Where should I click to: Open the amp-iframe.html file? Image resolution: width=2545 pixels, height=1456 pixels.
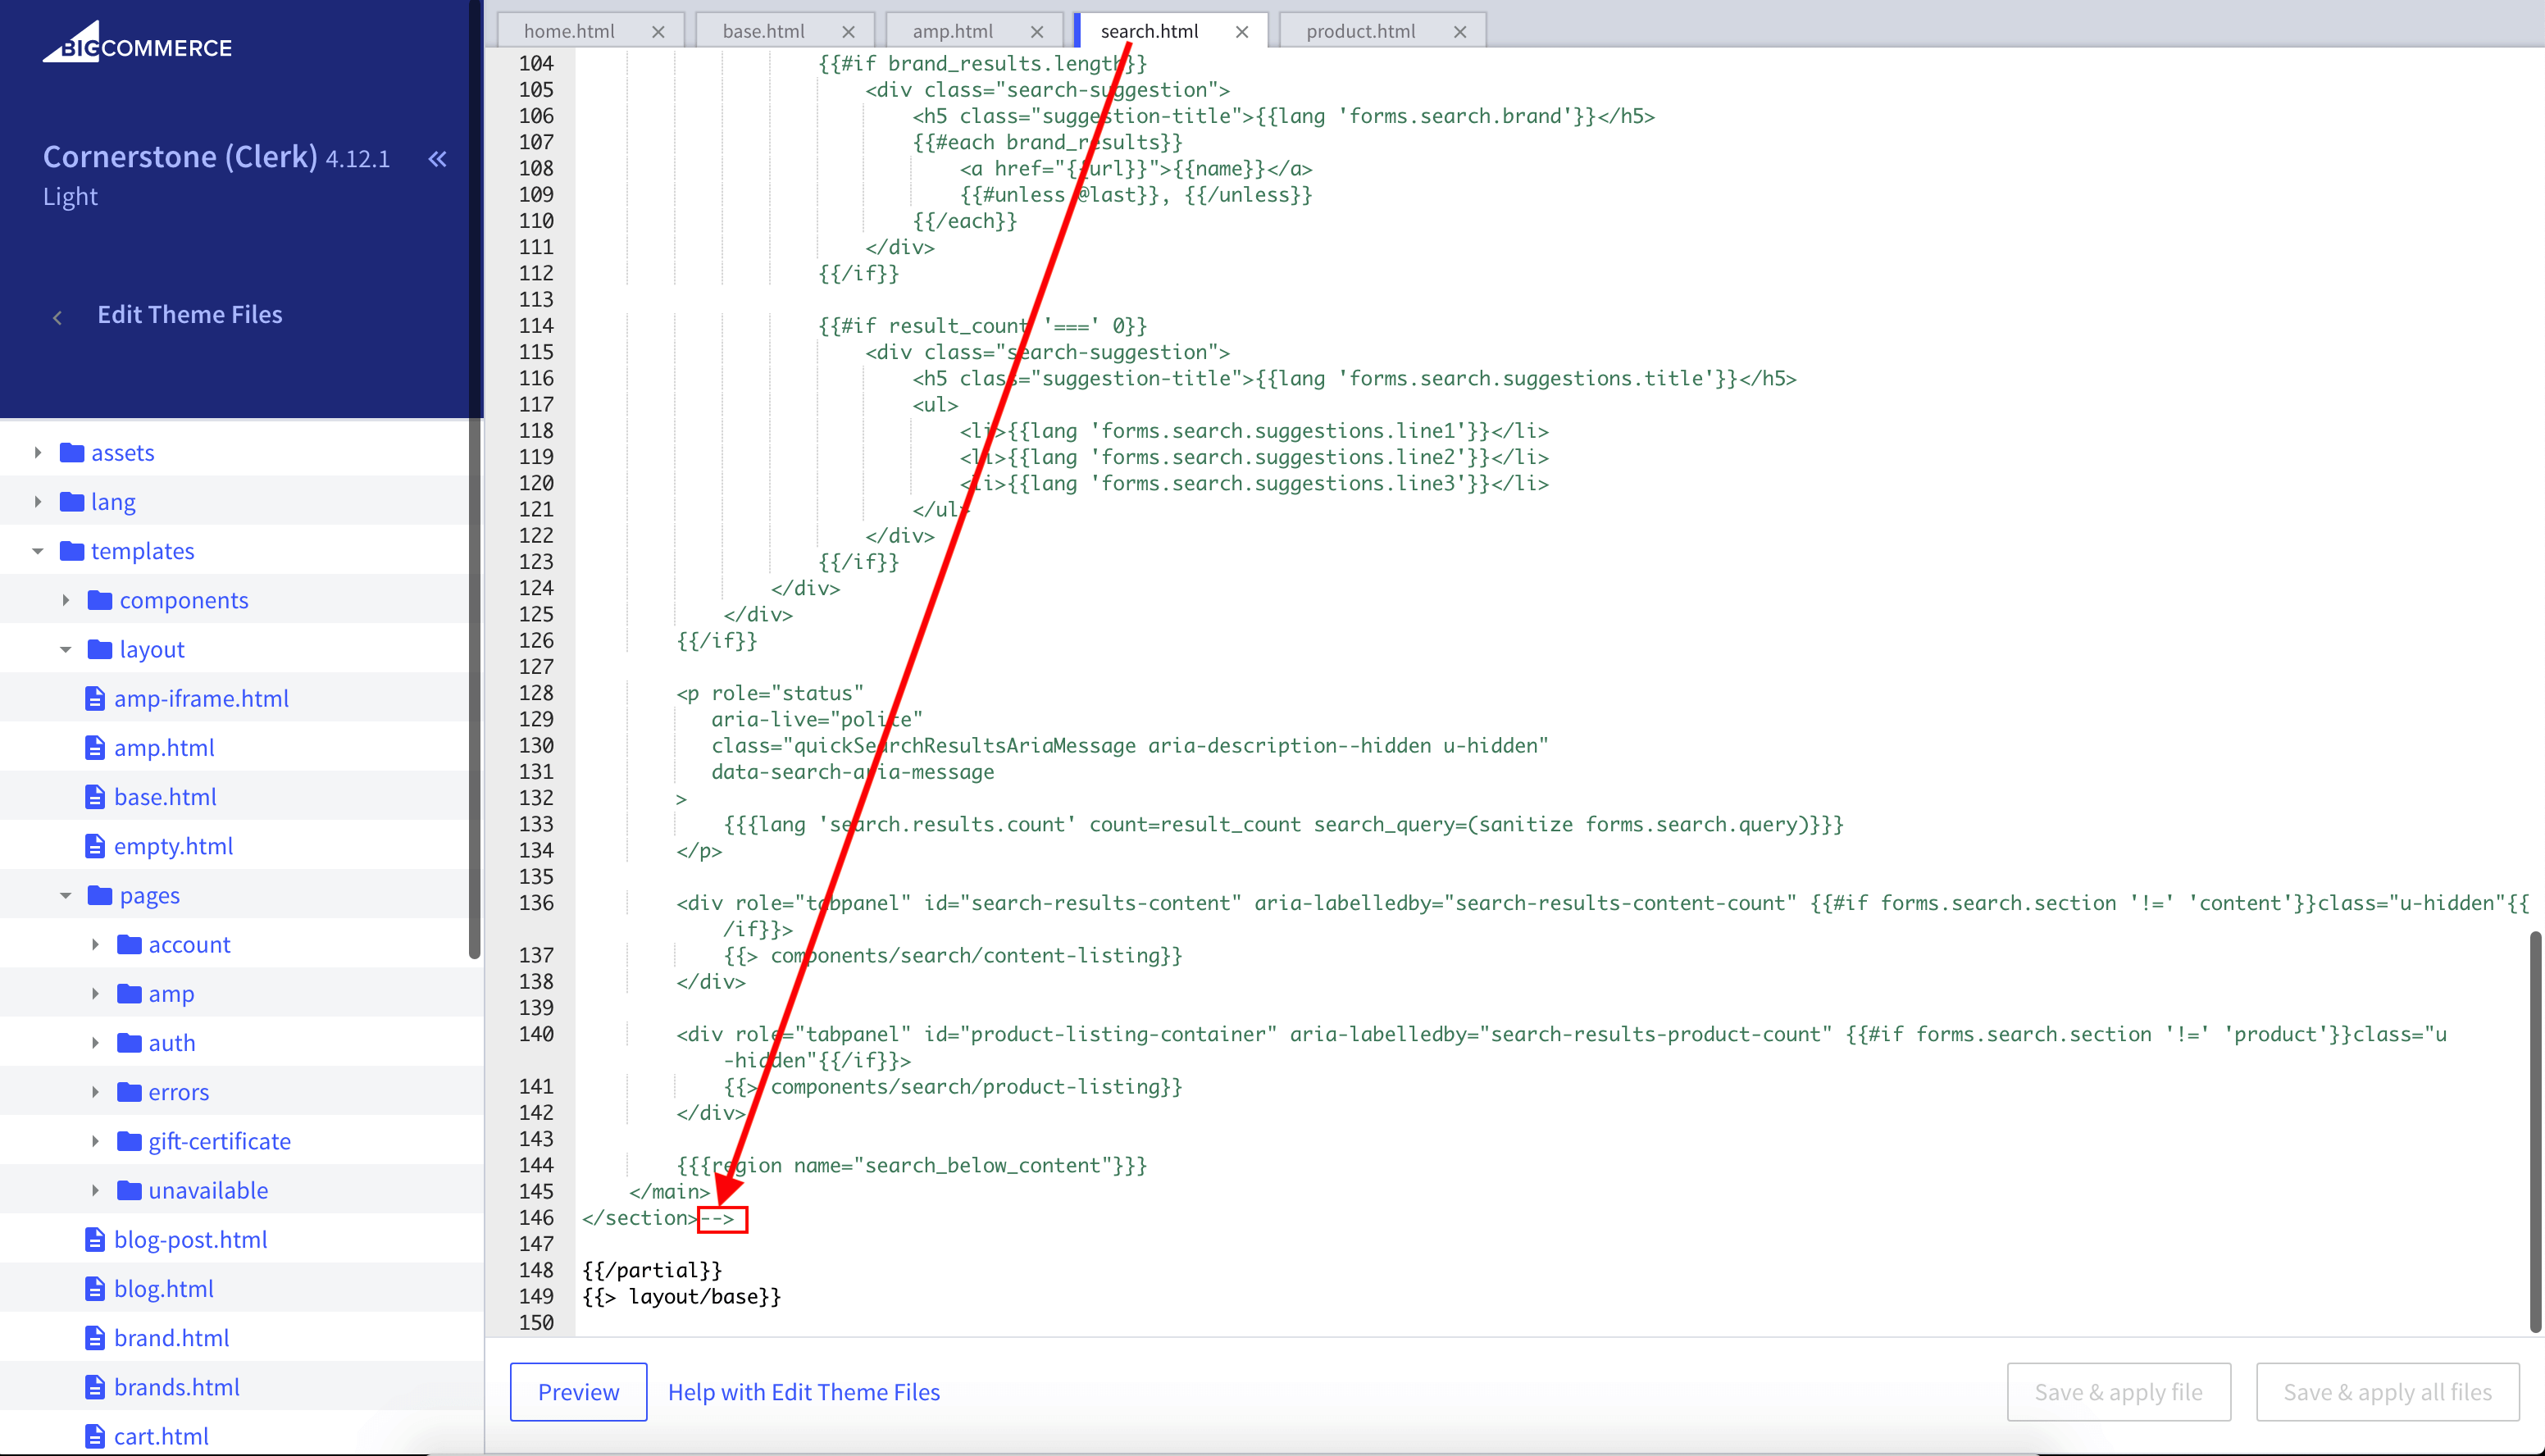(201, 698)
